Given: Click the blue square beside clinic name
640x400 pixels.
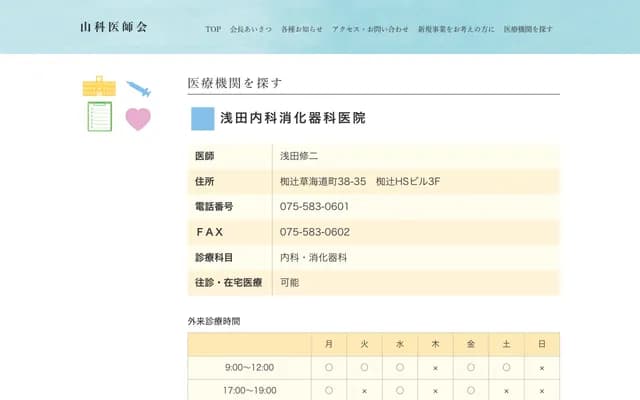Looking at the screenshot, I should [202, 119].
